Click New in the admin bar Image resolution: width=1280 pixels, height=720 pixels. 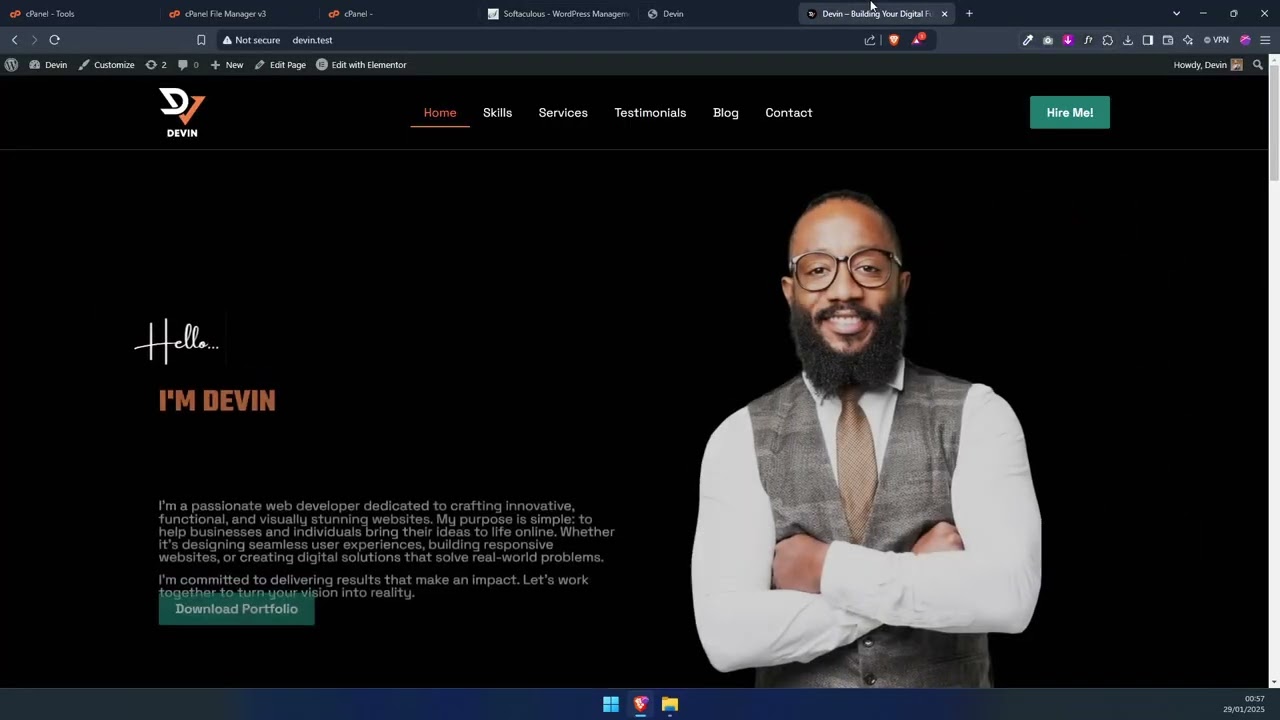coord(226,65)
